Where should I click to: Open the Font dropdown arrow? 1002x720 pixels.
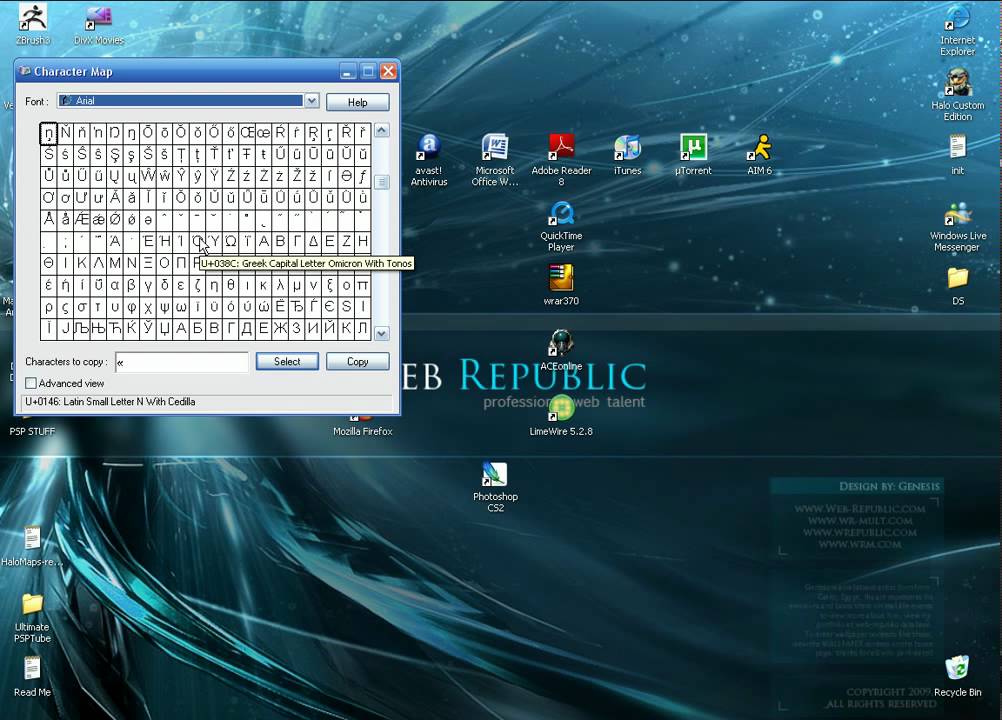(x=311, y=101)
